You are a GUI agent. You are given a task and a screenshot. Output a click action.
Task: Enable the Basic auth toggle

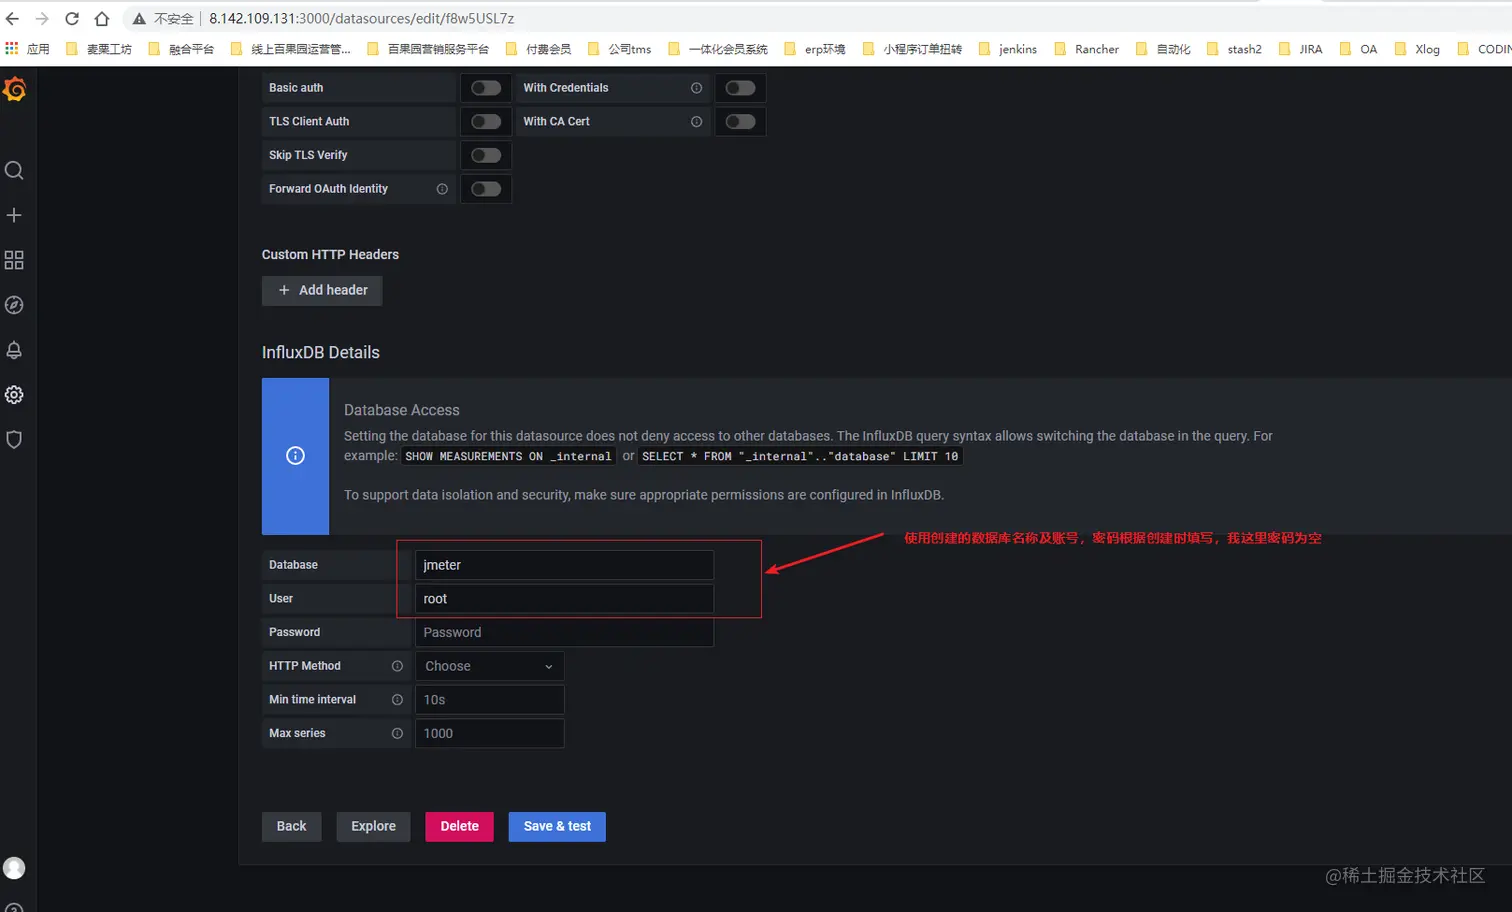486,88
